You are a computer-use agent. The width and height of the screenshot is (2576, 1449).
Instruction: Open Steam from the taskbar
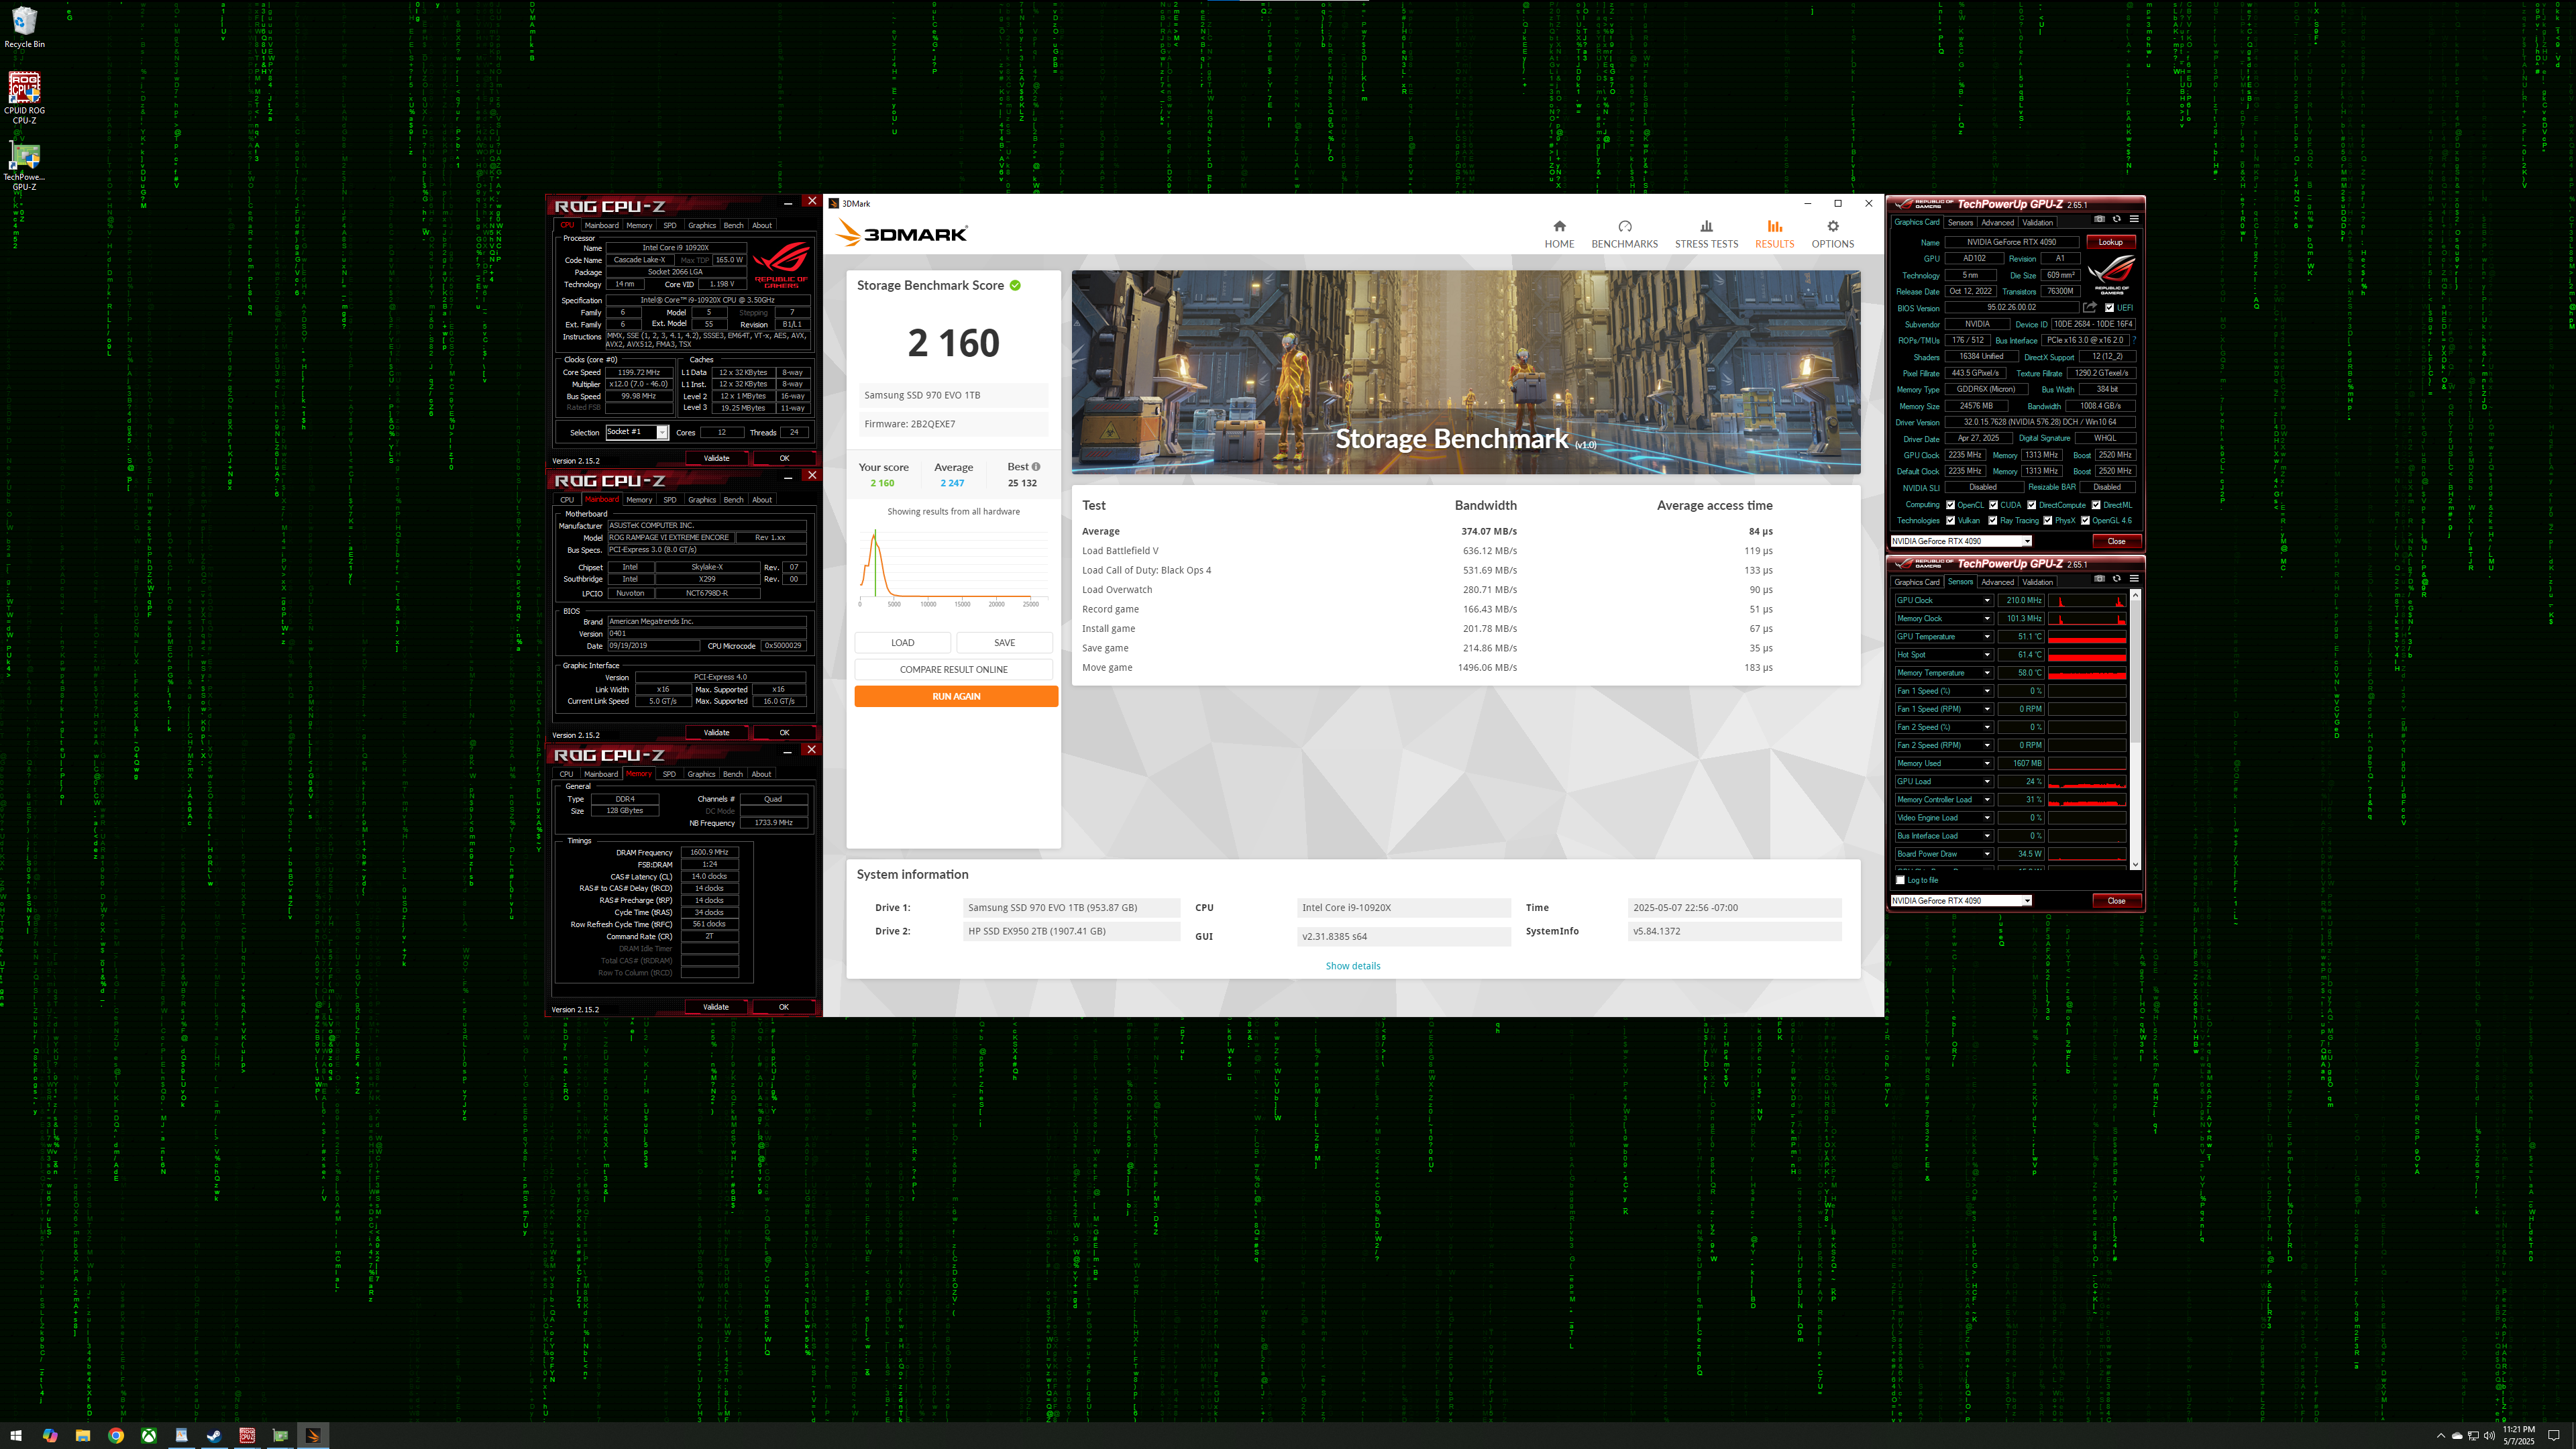point(214,1435)
